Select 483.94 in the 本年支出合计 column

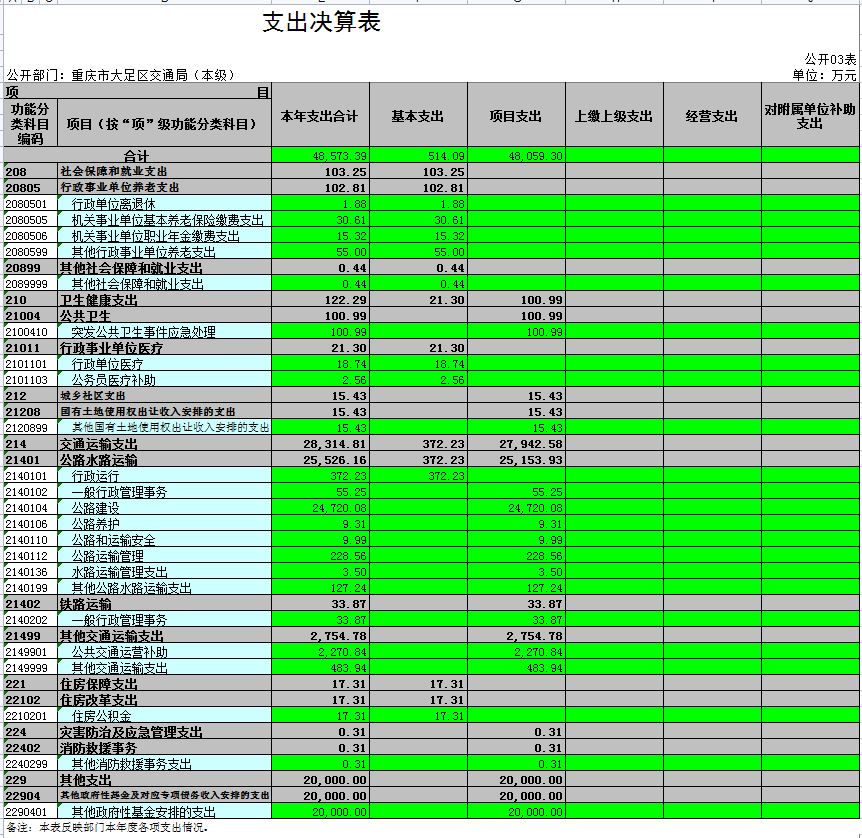coord(349,668)
